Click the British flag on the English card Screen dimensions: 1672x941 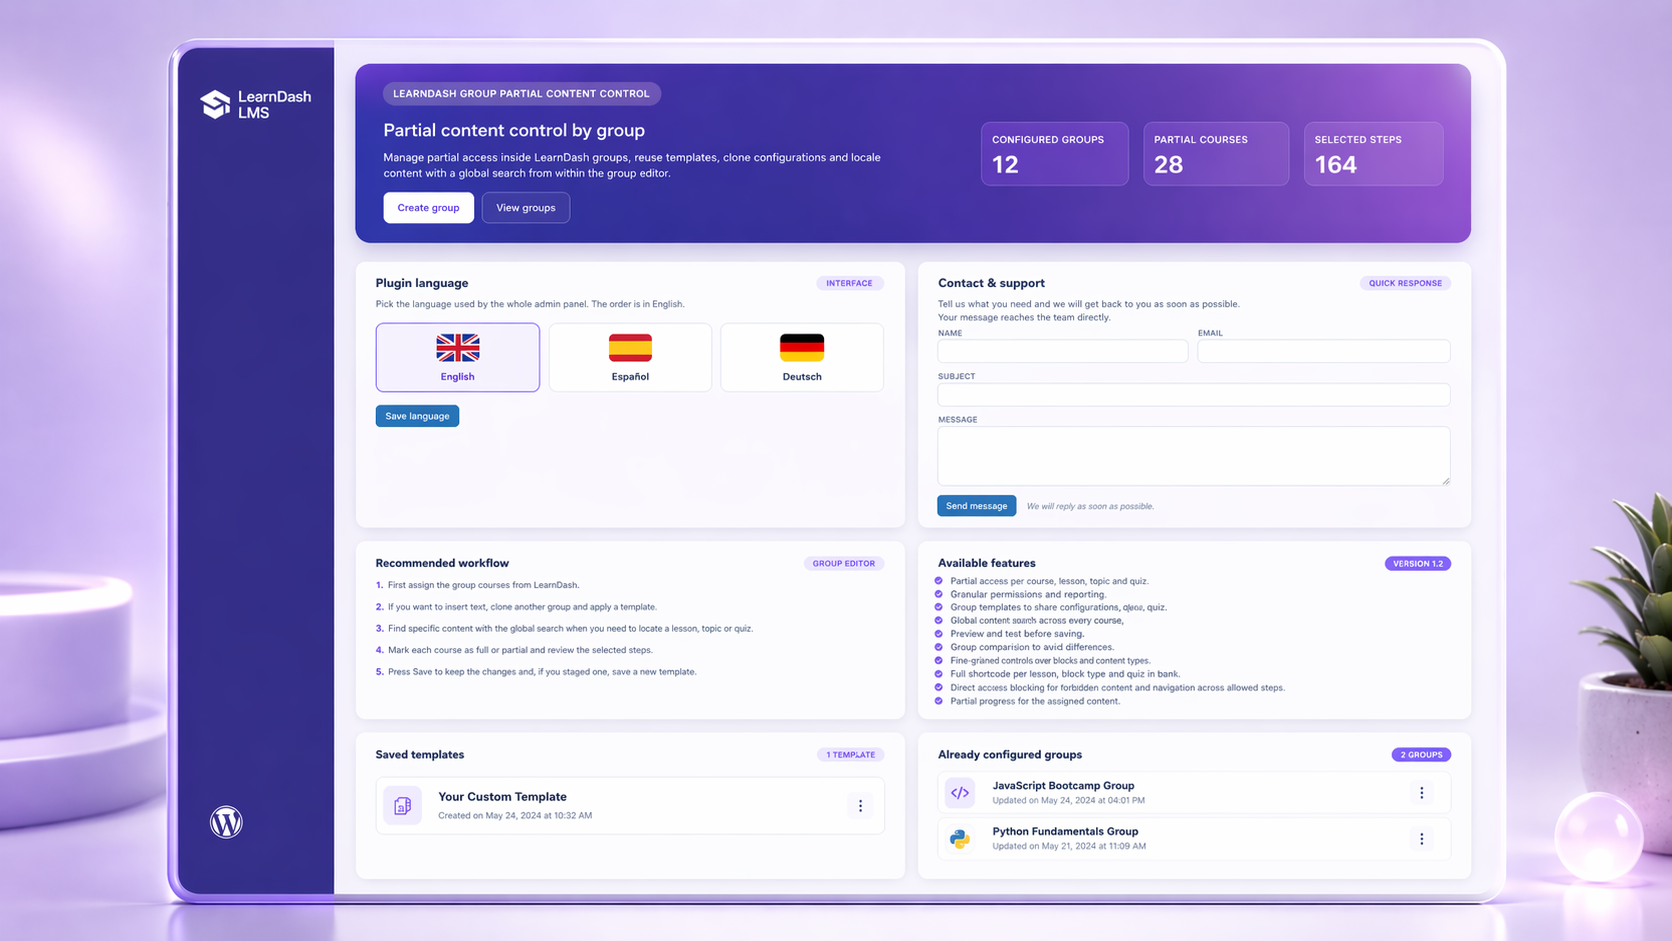click(457, 347)
